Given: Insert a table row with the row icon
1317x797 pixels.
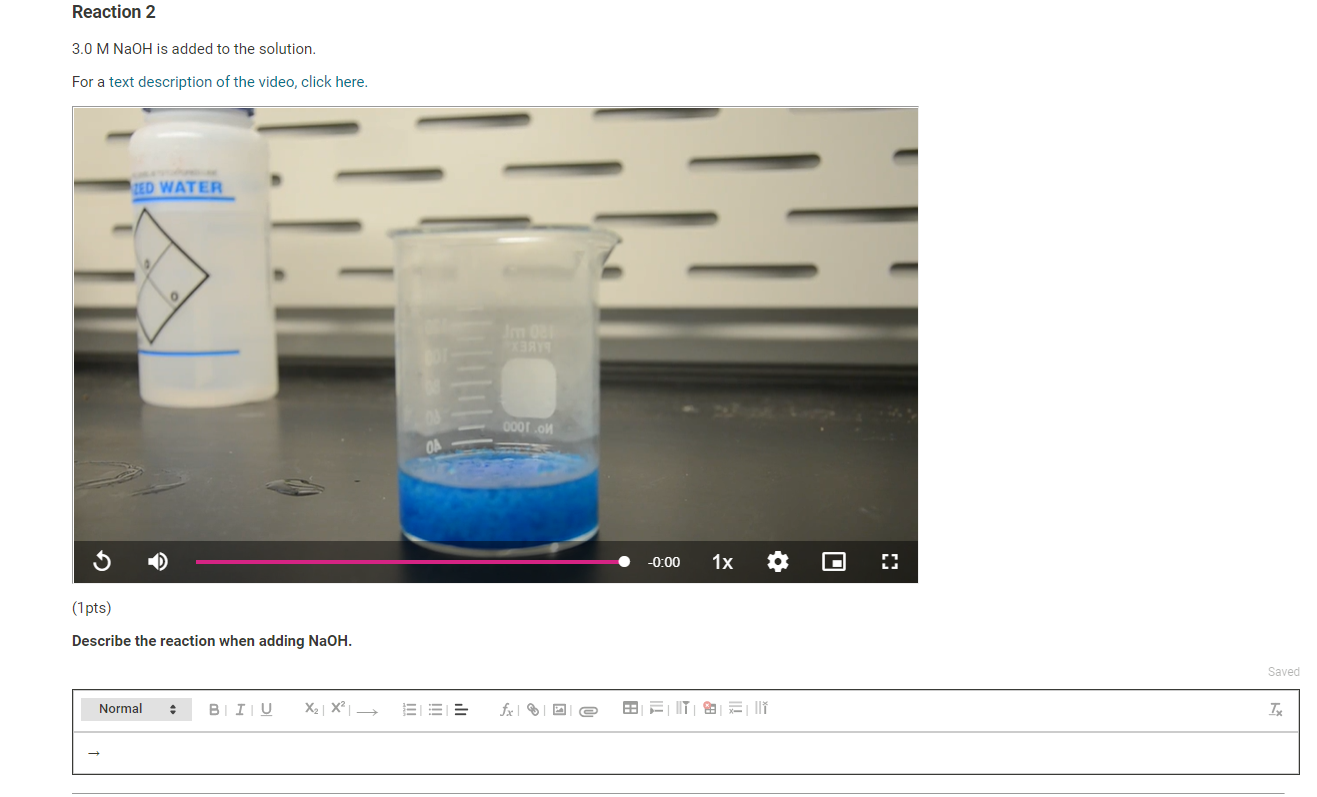Looking at the screenshot, I should tap(656, 708).
